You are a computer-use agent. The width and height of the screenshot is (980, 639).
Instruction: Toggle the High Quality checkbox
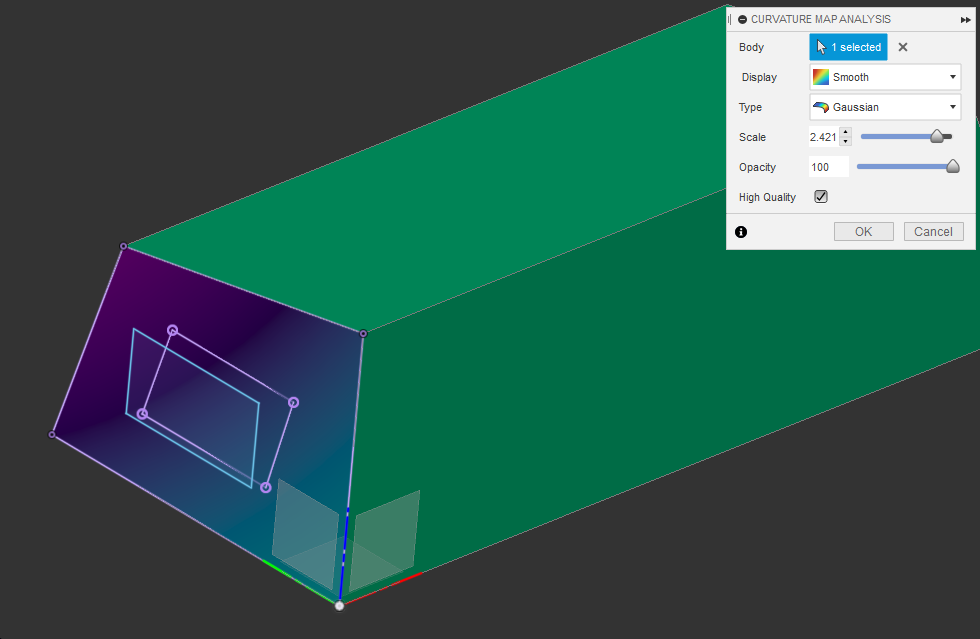821,197
